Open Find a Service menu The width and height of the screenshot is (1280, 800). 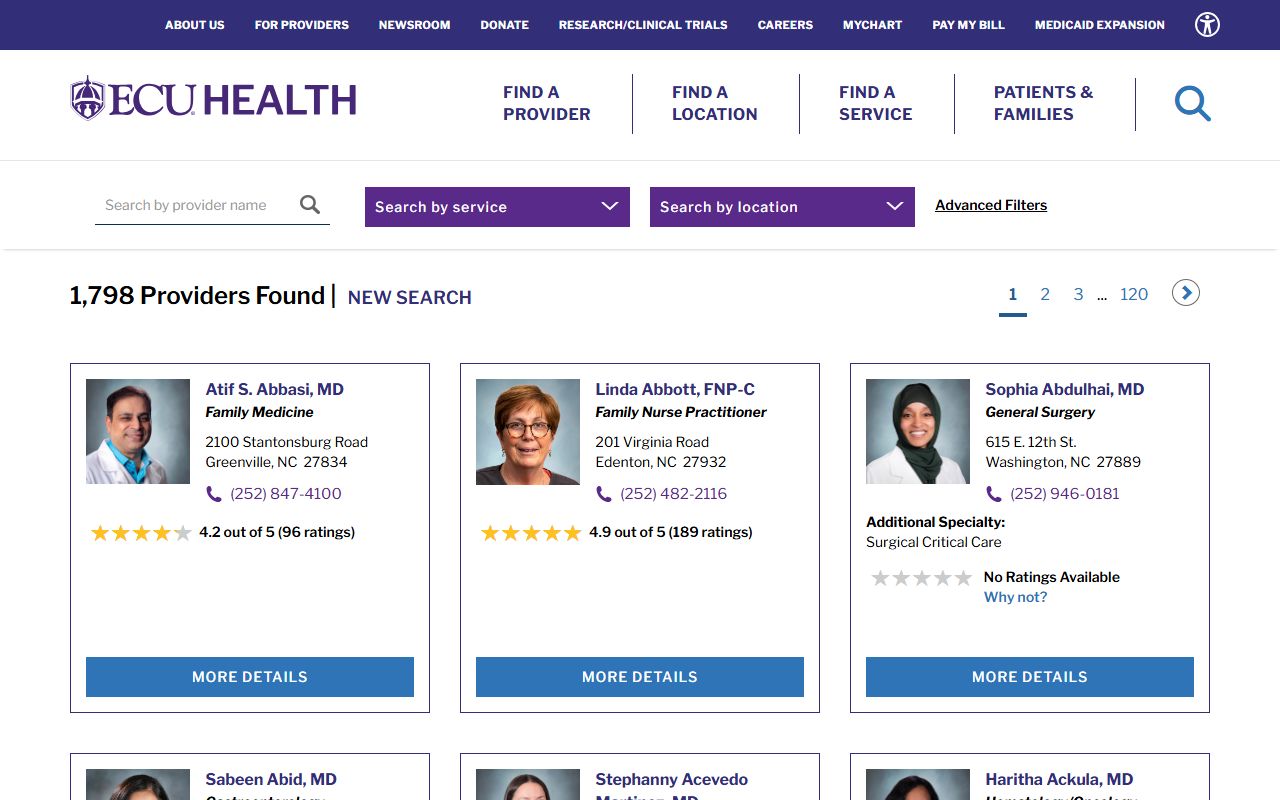click(x=875, y=103)
